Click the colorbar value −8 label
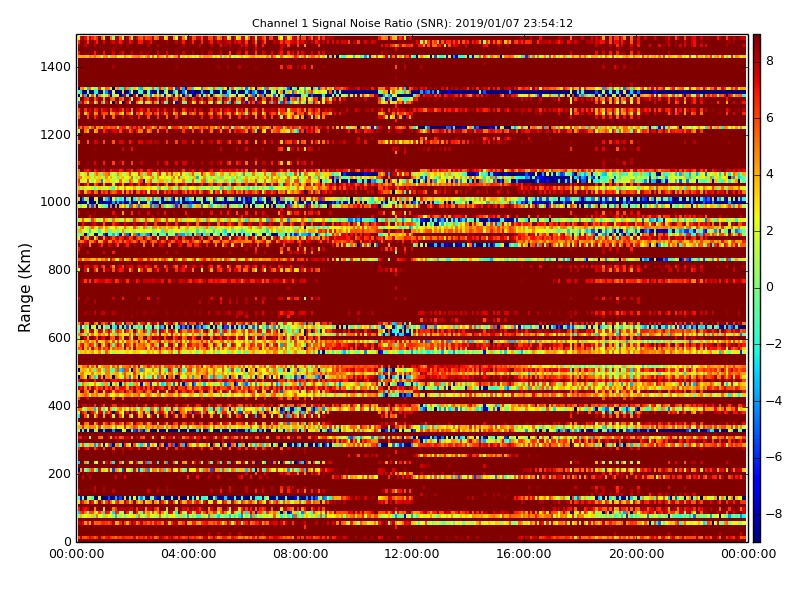 [774, 514]
